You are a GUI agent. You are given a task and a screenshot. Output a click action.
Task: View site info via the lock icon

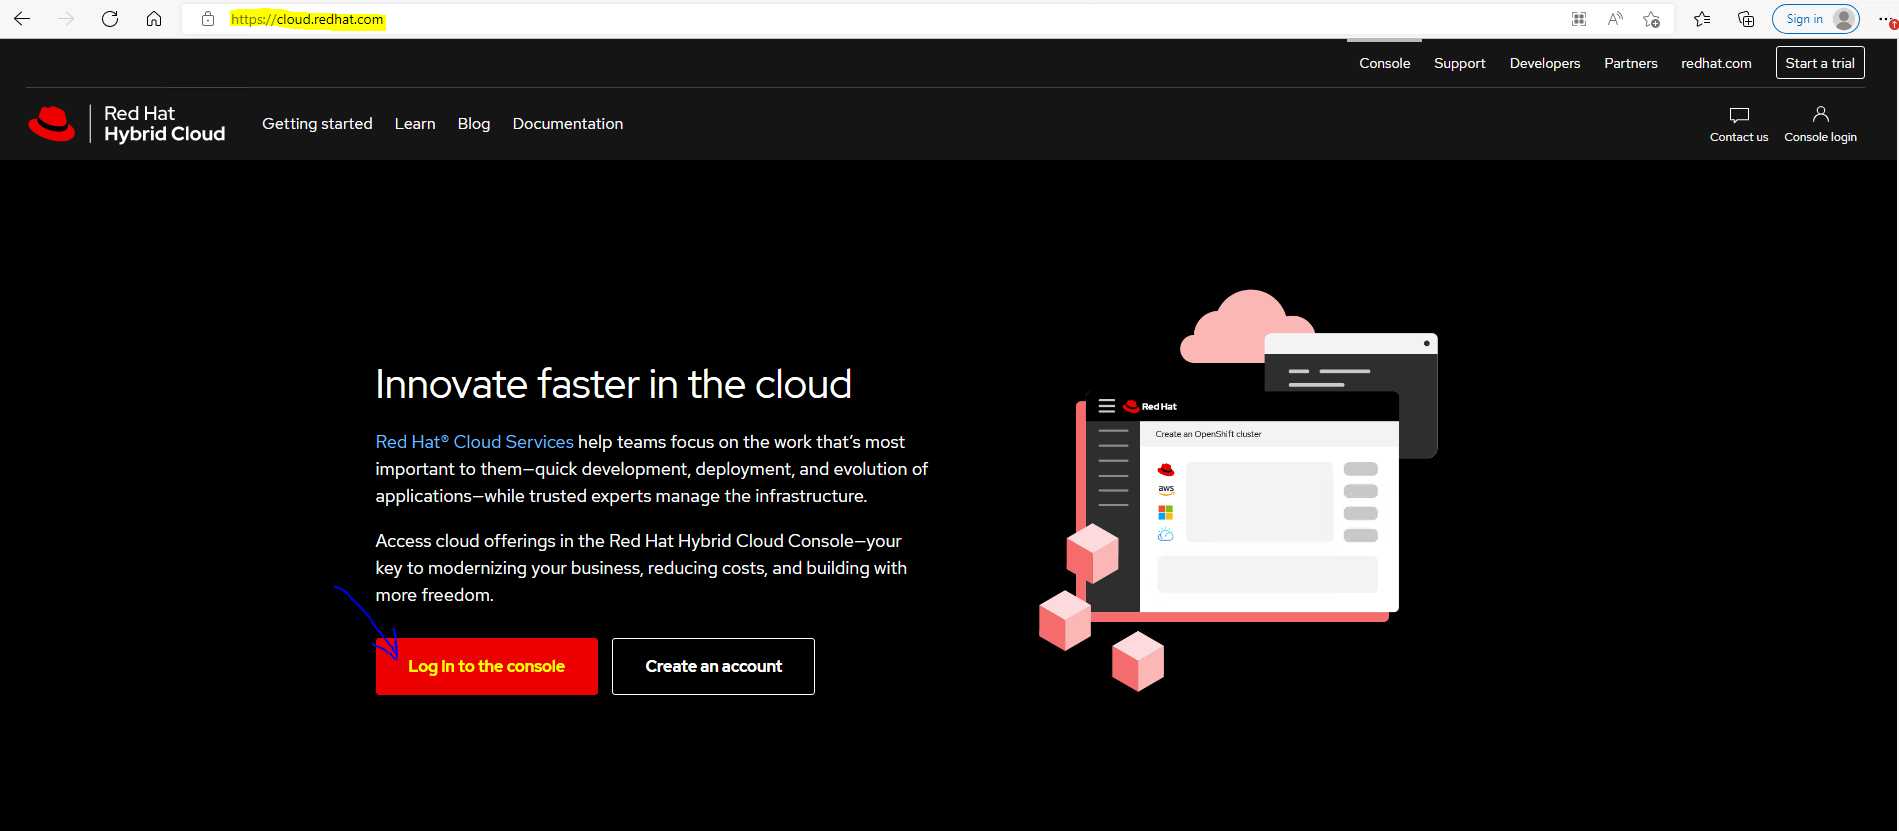[x=208, y=19]
